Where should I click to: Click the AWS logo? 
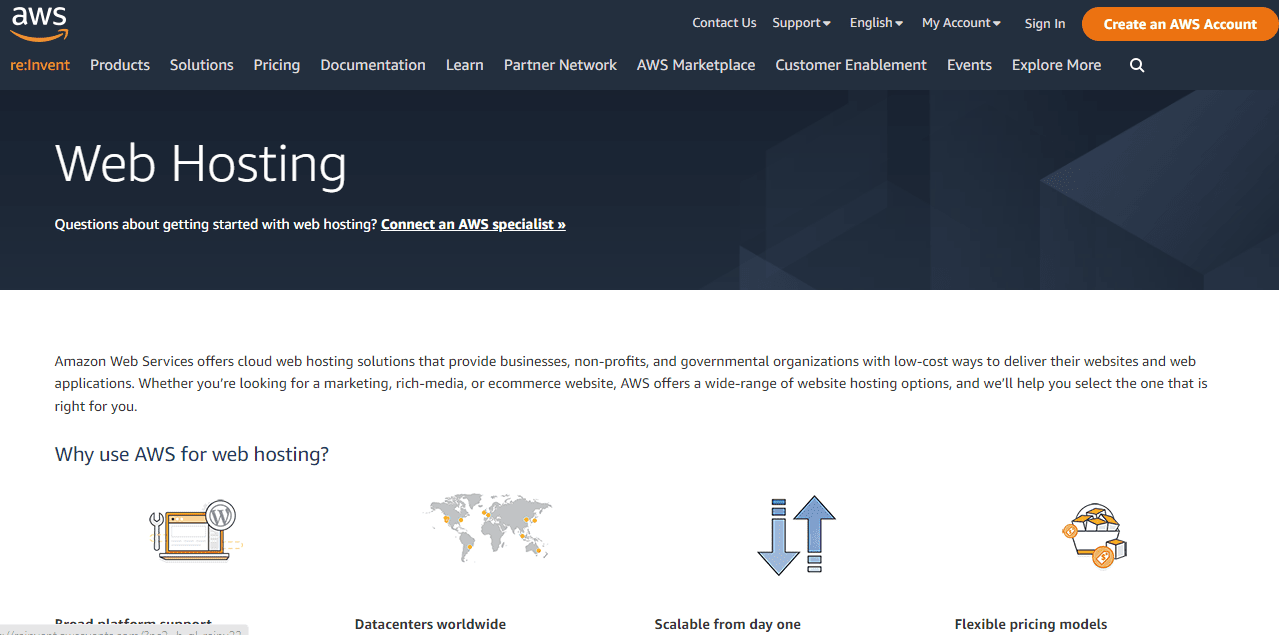(40, 22)
